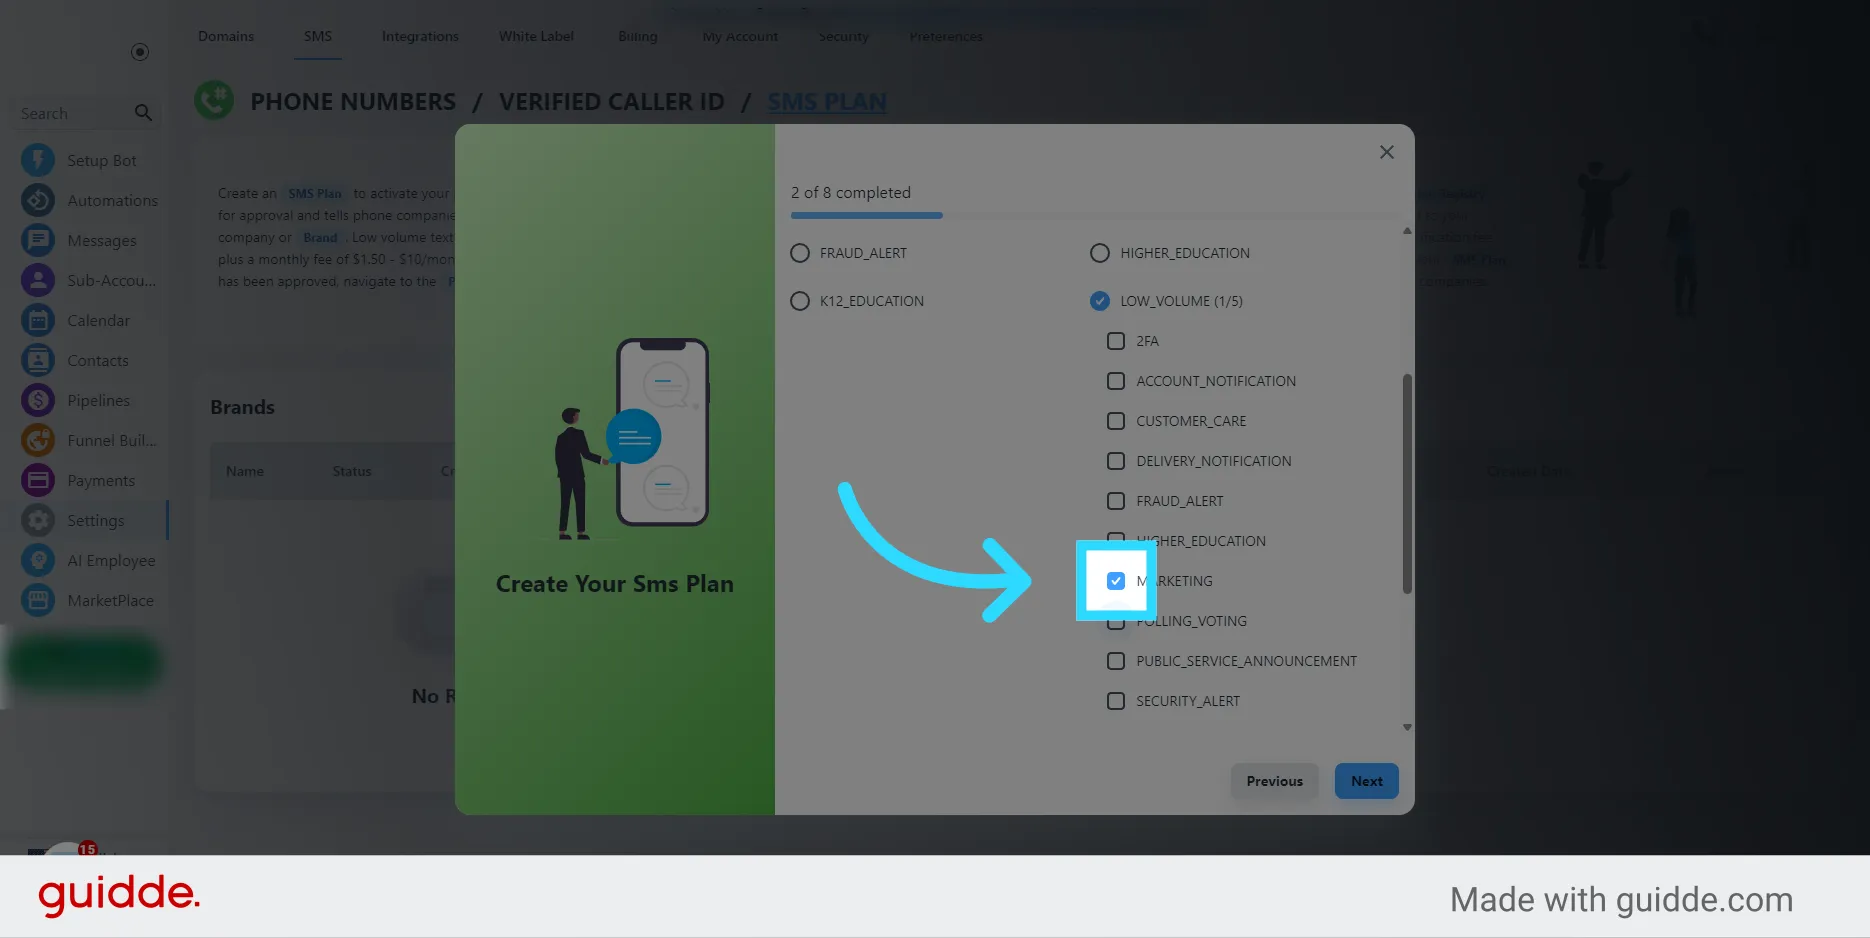Click the circular target icon above search
The height and width of the screenshot is (938, 1870).
[140, 52]
